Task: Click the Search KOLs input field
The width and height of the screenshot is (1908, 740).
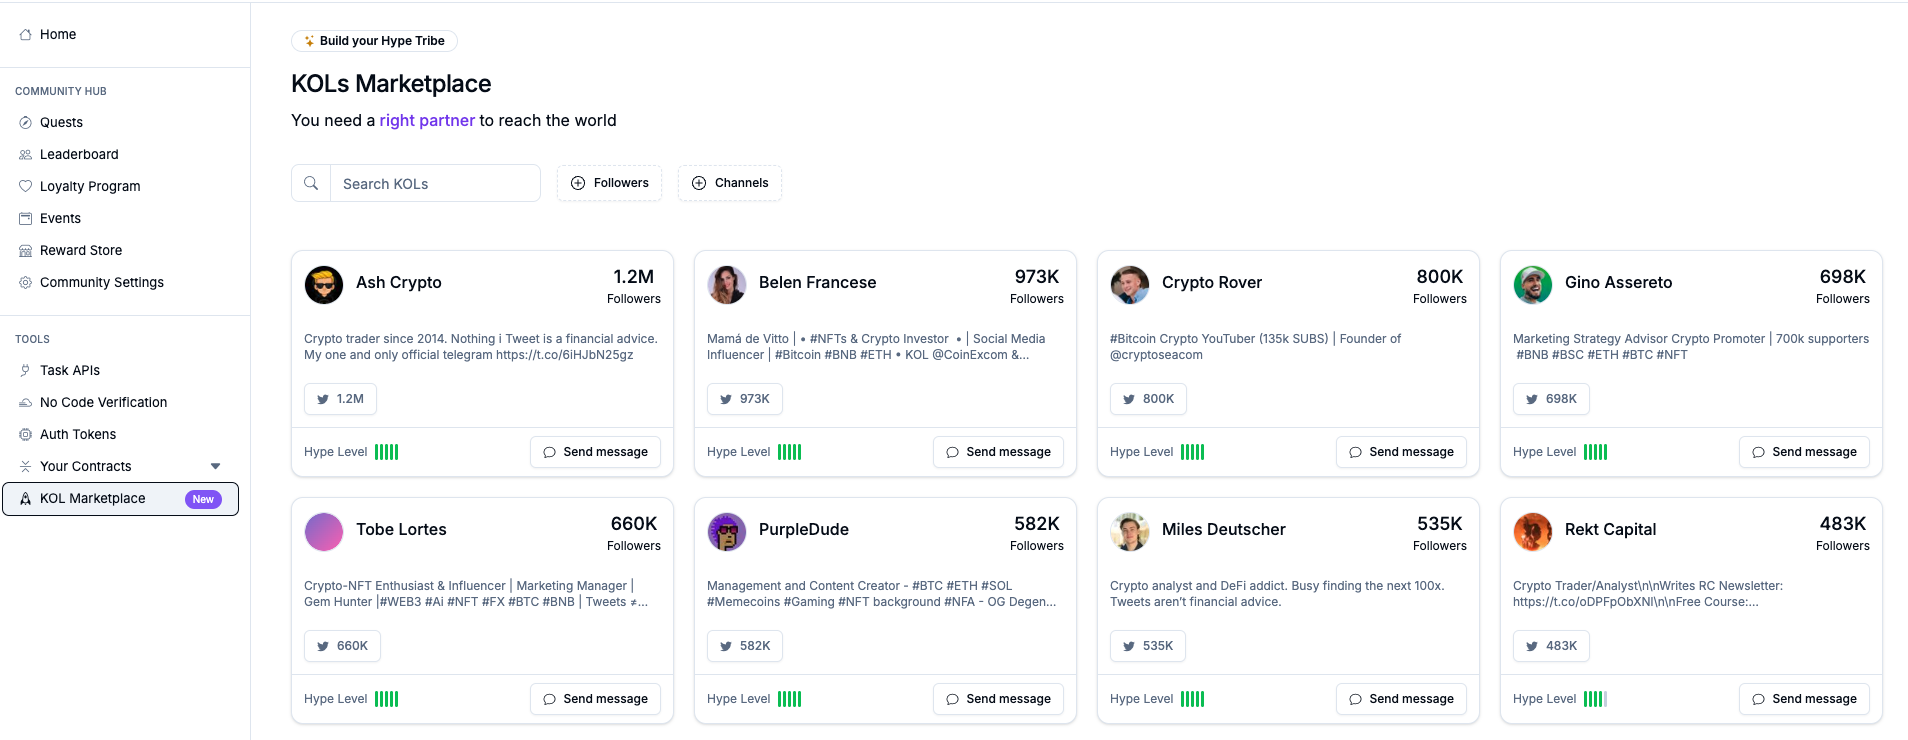Action: point(435,184)
